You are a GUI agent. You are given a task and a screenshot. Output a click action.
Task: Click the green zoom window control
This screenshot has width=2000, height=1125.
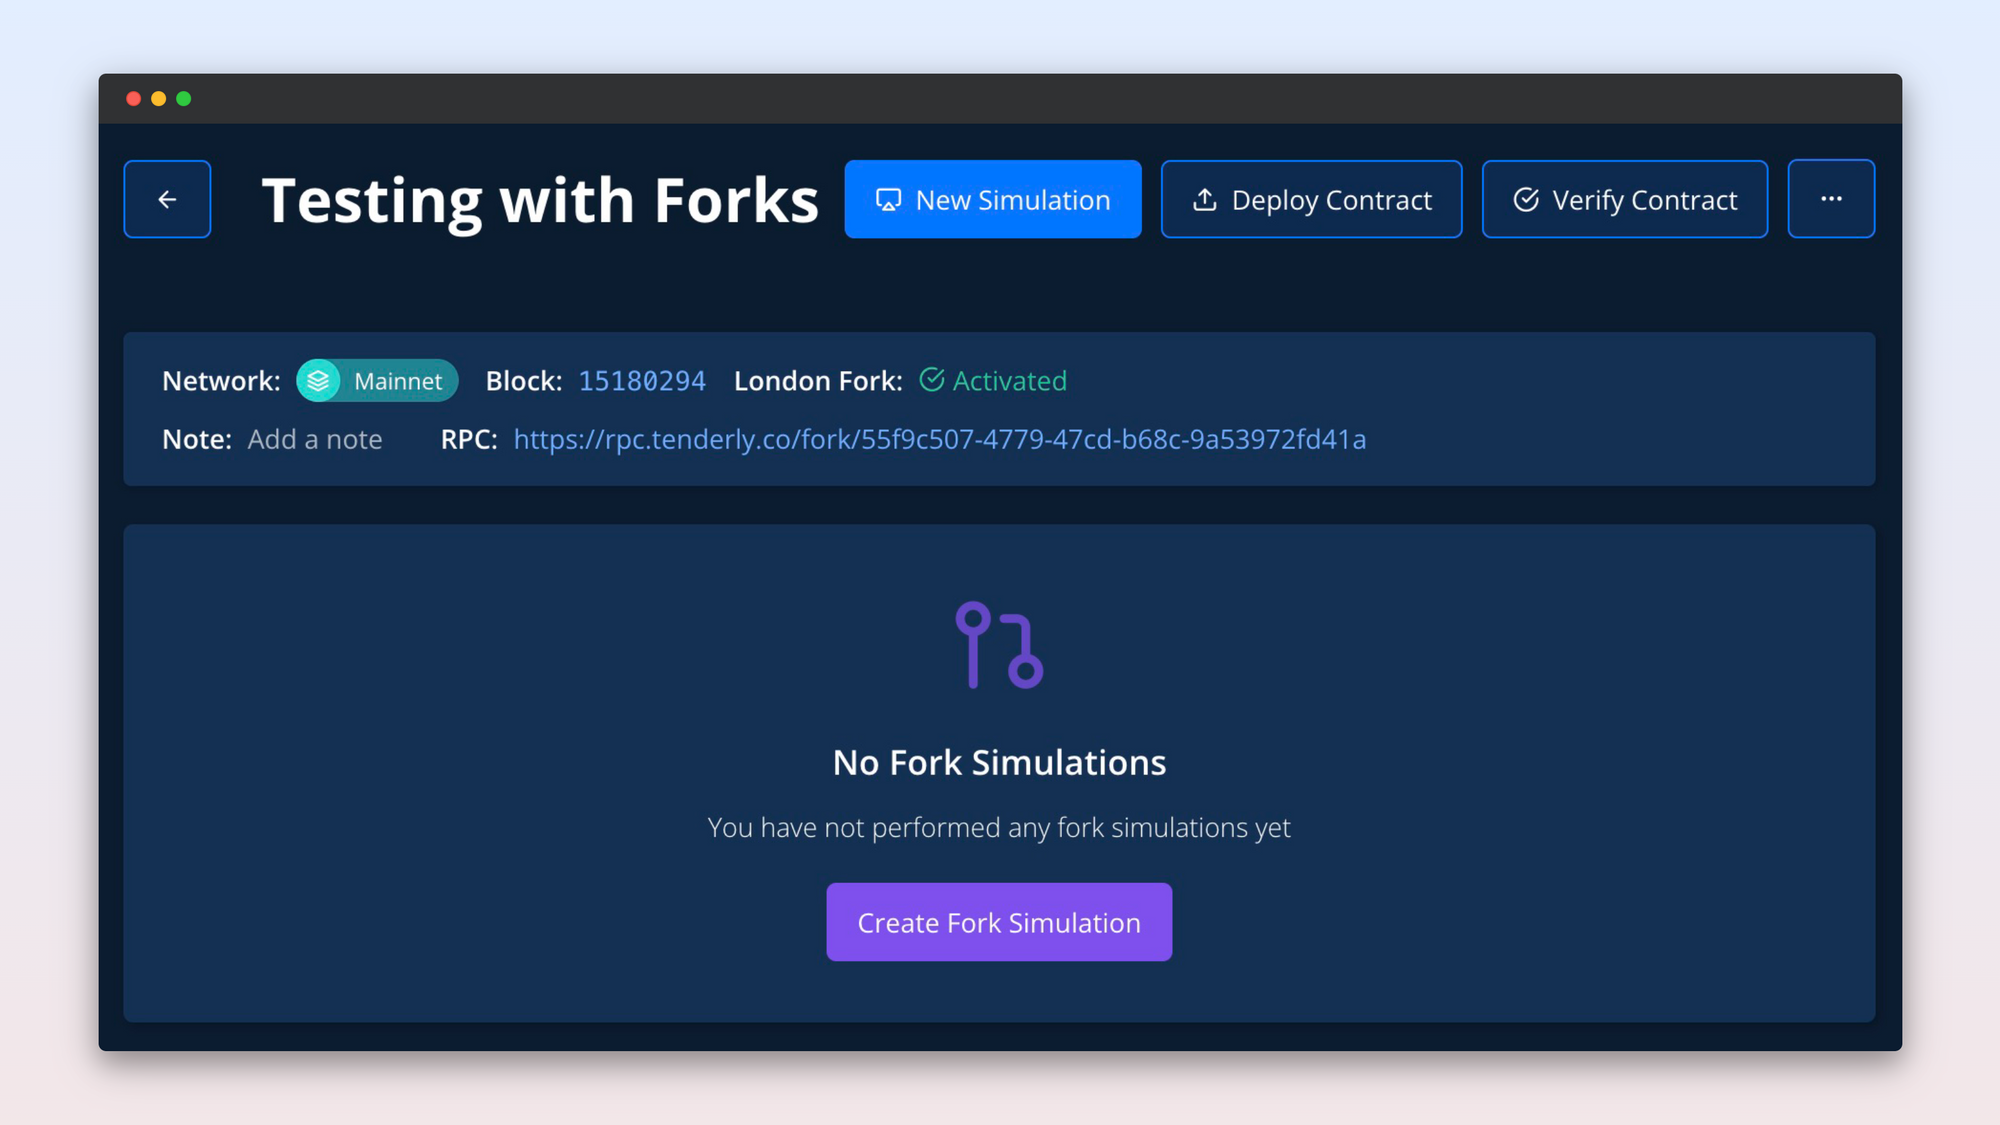point(184,98)
